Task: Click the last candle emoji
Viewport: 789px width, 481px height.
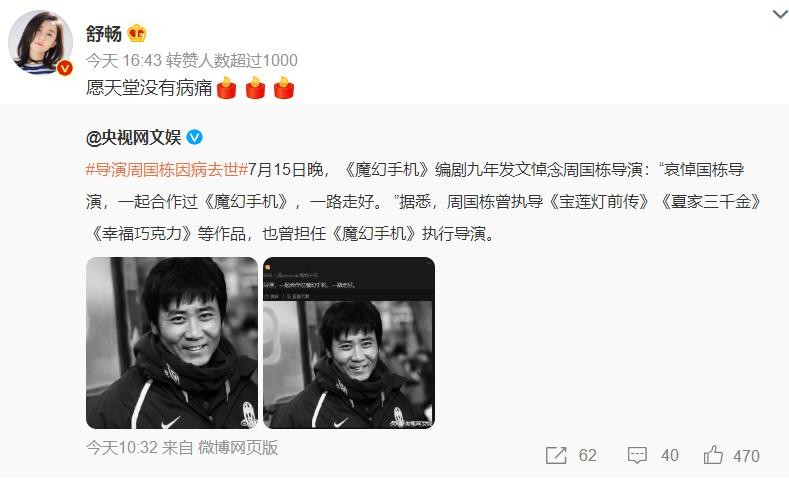Action: point(284,88)
